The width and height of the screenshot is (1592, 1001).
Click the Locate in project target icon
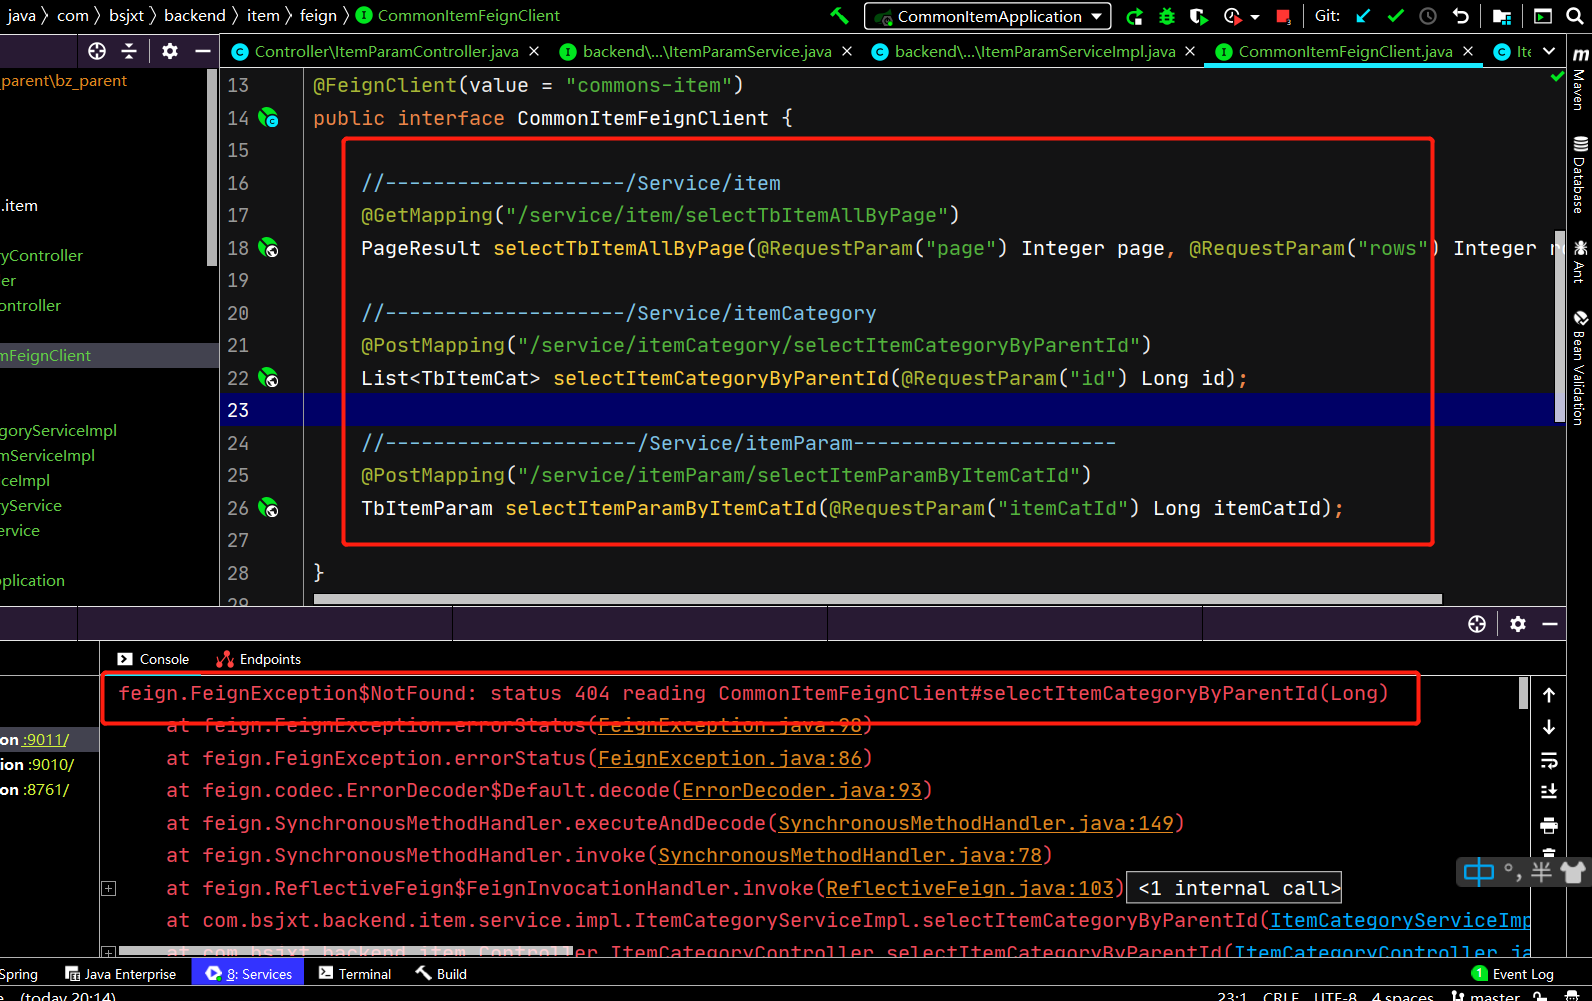tap(97, 51)
